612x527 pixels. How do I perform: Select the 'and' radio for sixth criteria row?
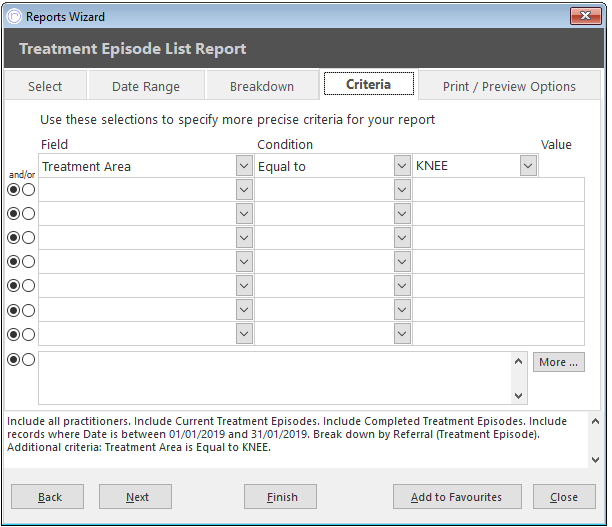point(14,286)
